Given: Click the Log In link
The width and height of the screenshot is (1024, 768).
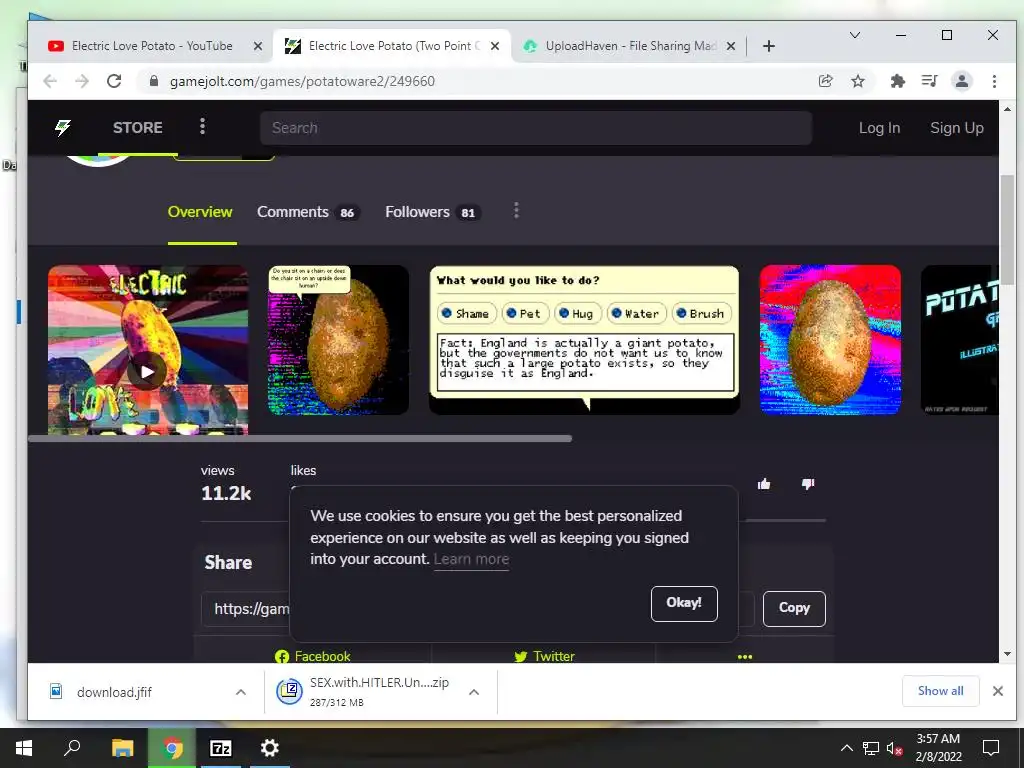Looking at the screenshot, I should (879, 127).
